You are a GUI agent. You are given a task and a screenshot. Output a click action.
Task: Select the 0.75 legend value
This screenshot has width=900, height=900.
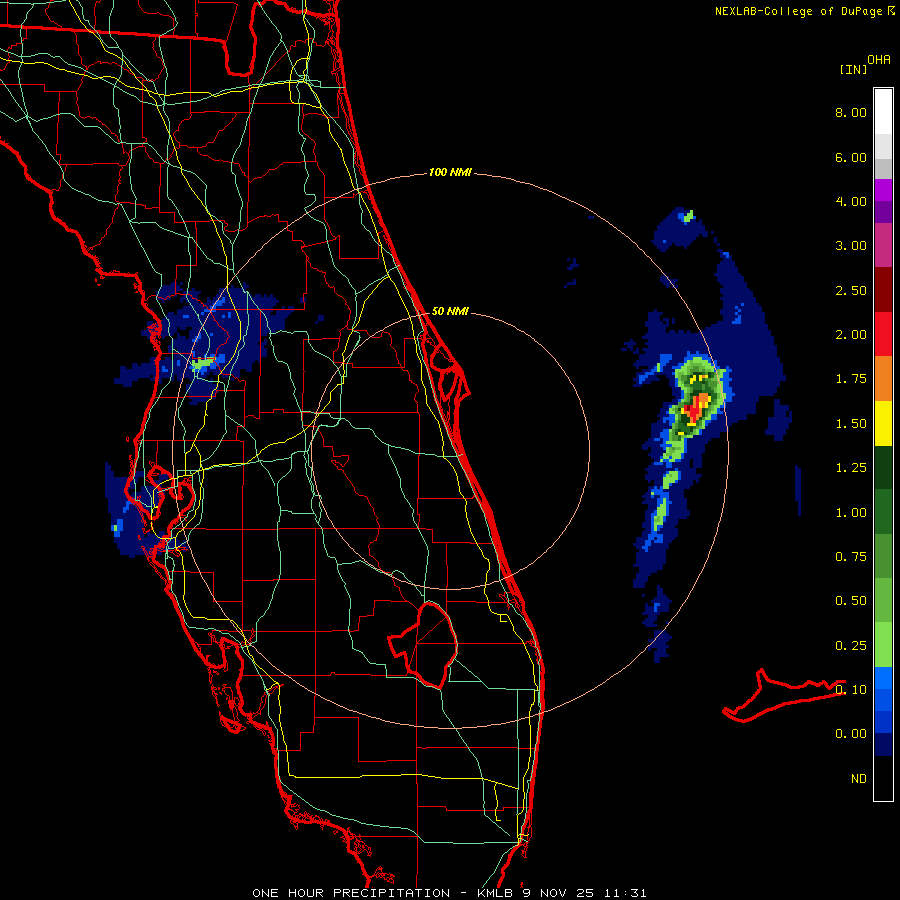[x=851, y=557]
